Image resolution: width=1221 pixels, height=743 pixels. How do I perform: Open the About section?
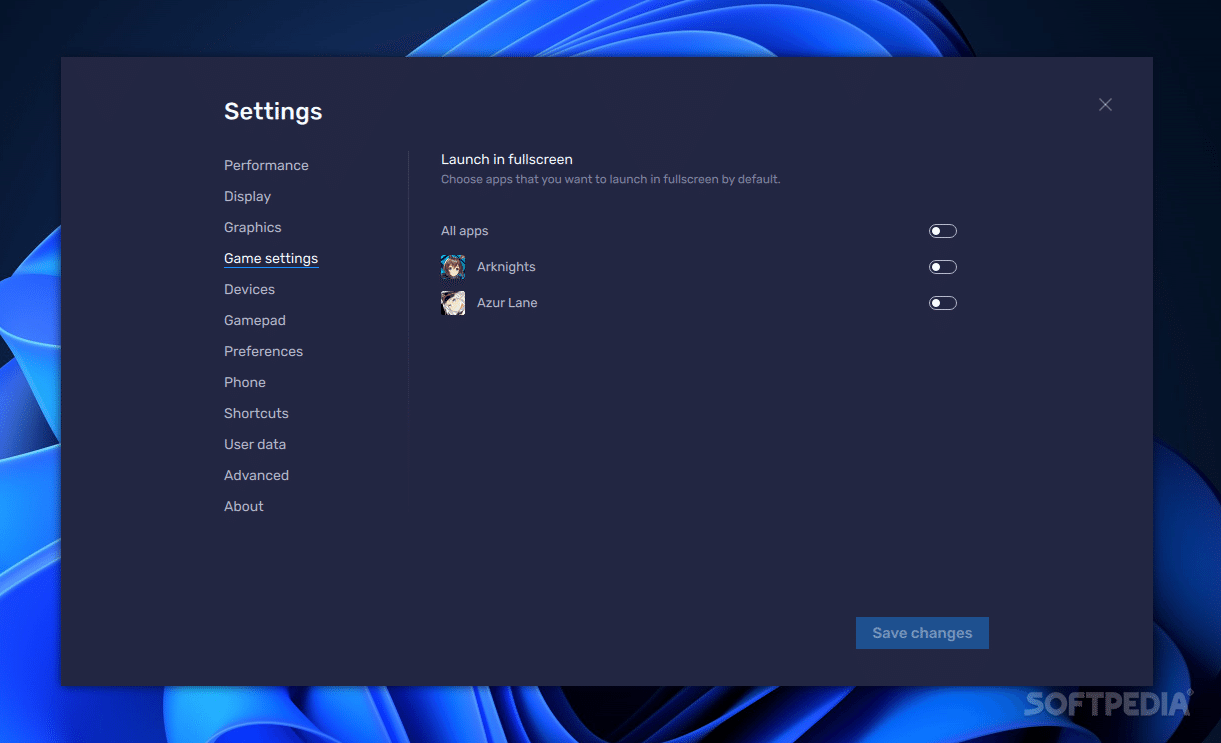[244, 506]
